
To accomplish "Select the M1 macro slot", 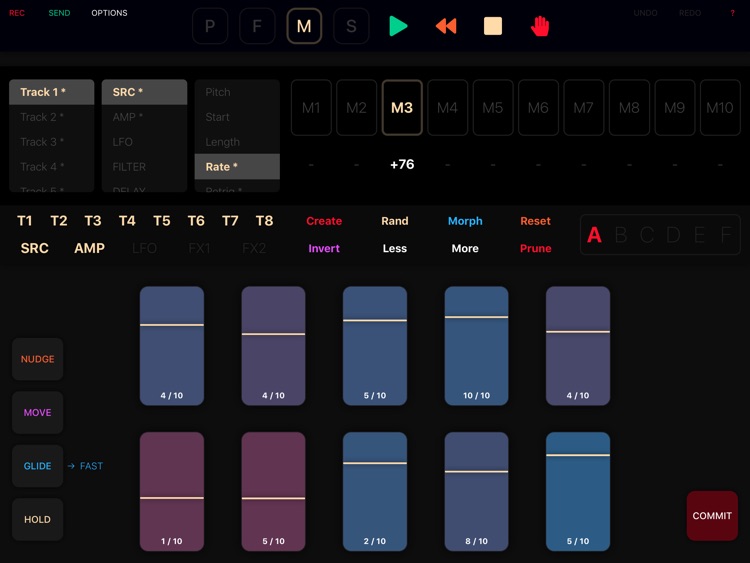I will click(x=311, y=108).
